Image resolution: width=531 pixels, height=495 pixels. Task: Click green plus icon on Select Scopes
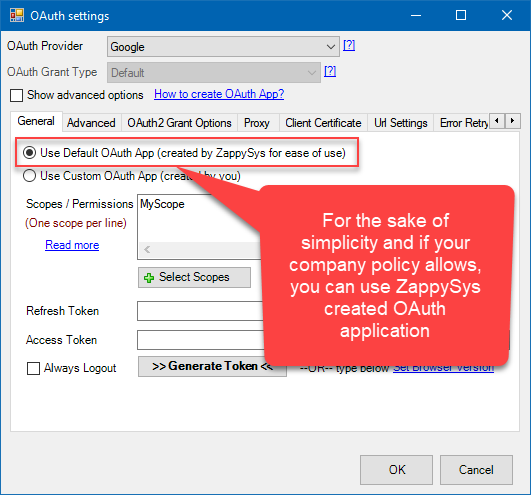pyautogui.click(x=149, y=278)
